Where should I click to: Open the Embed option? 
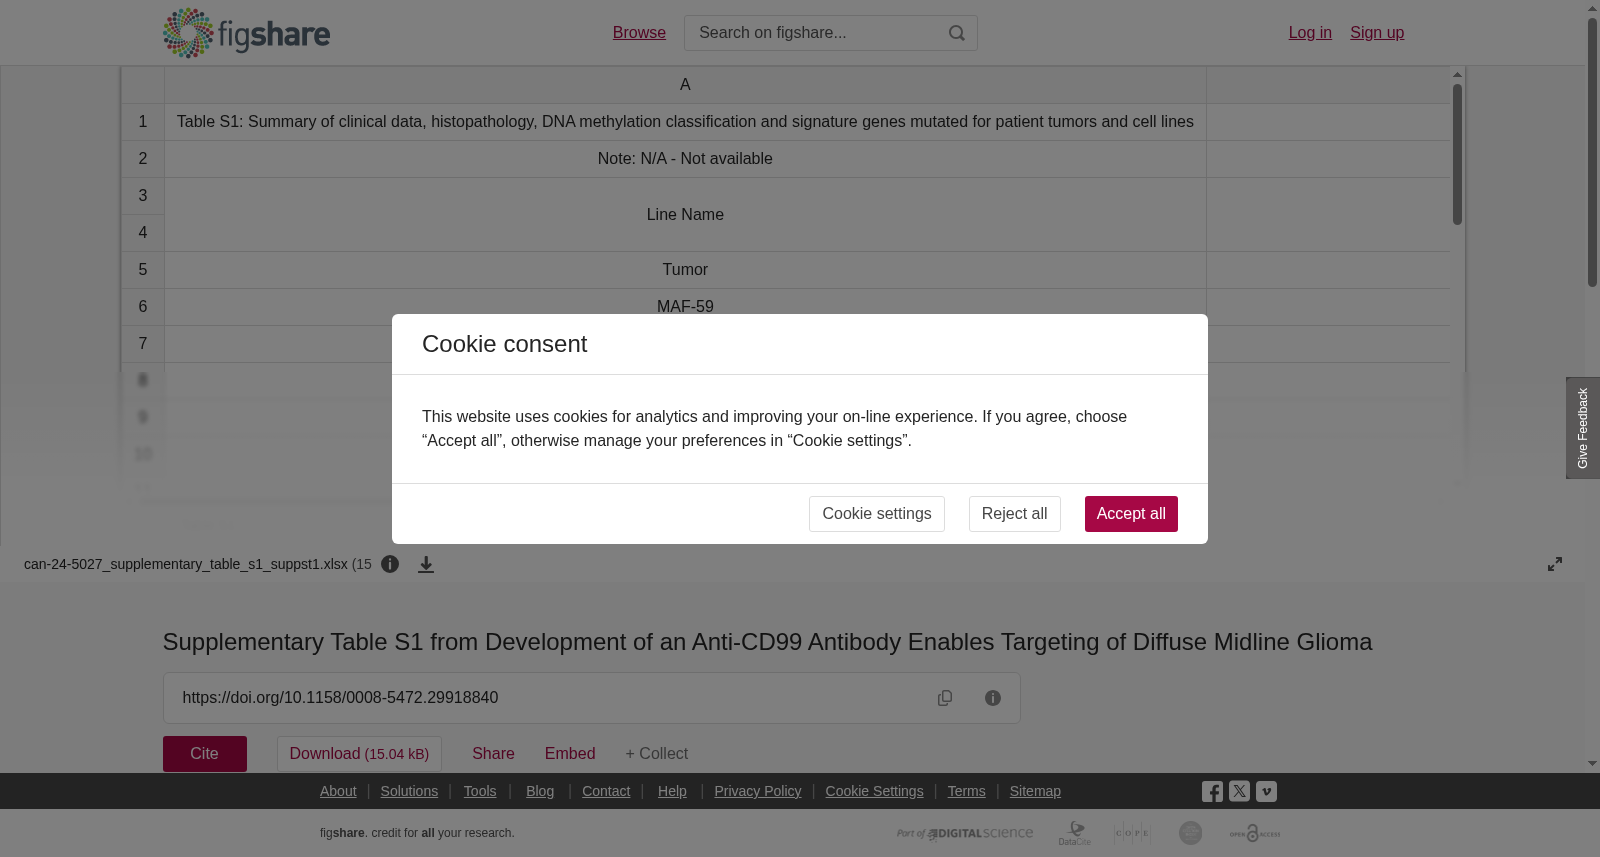pyautogui.click(x=570, y=754)
